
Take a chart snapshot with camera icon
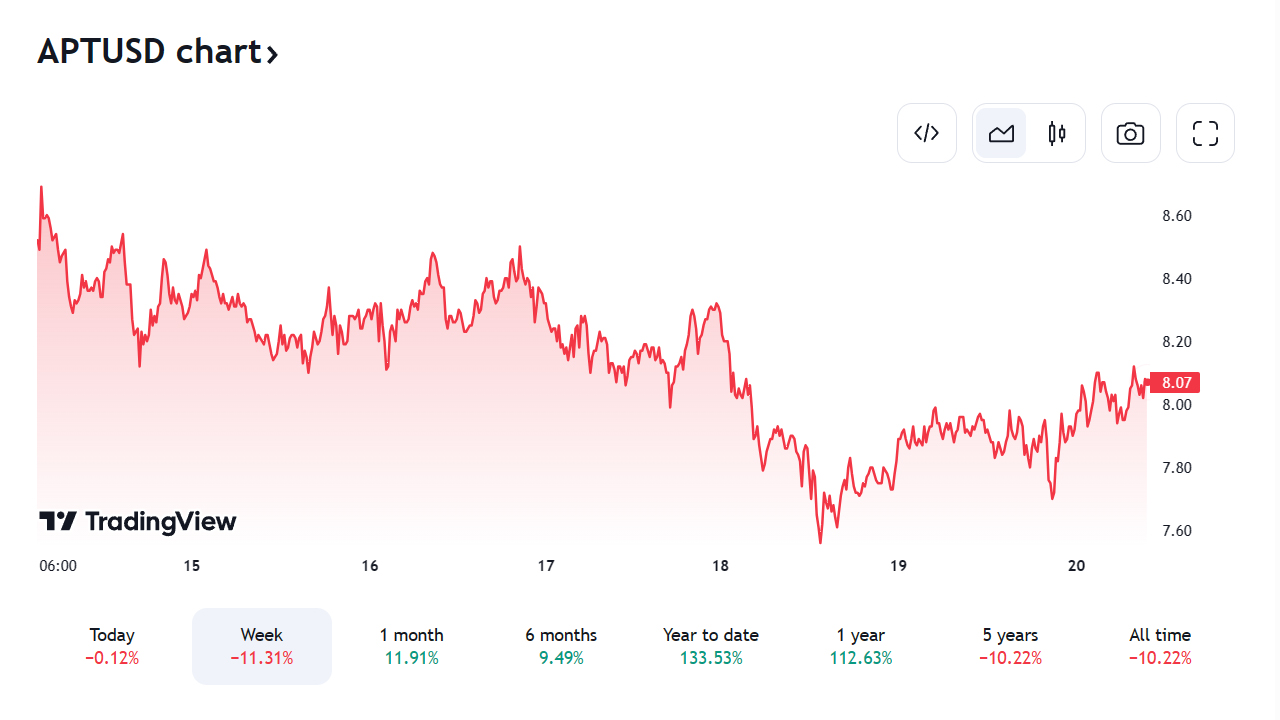tap(1130, 133)
